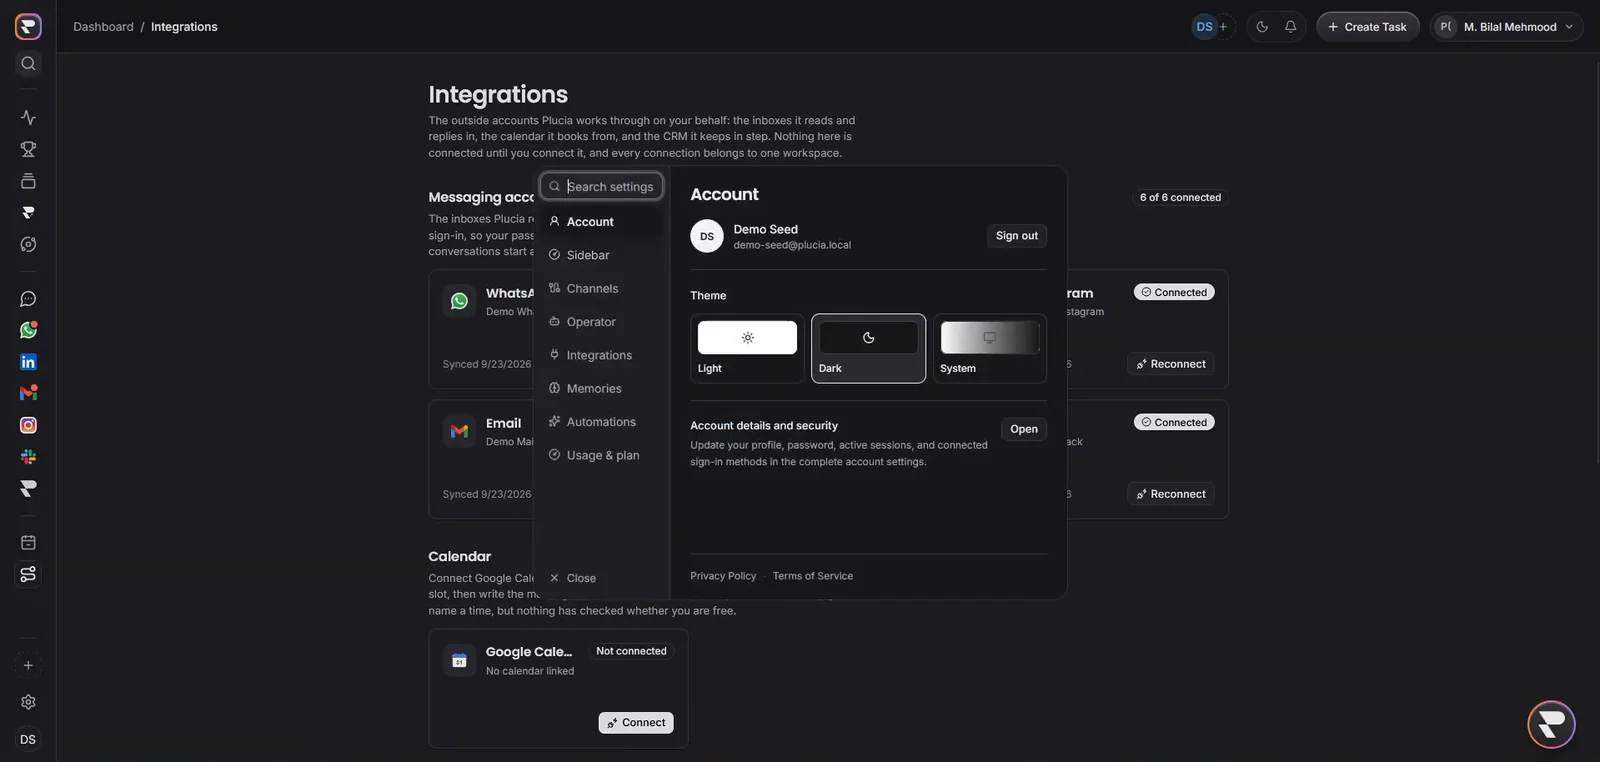This screenshot has height=762, width=1600.
Task: Toggle dark mode moon icon in top bar
Action: 1262,27
